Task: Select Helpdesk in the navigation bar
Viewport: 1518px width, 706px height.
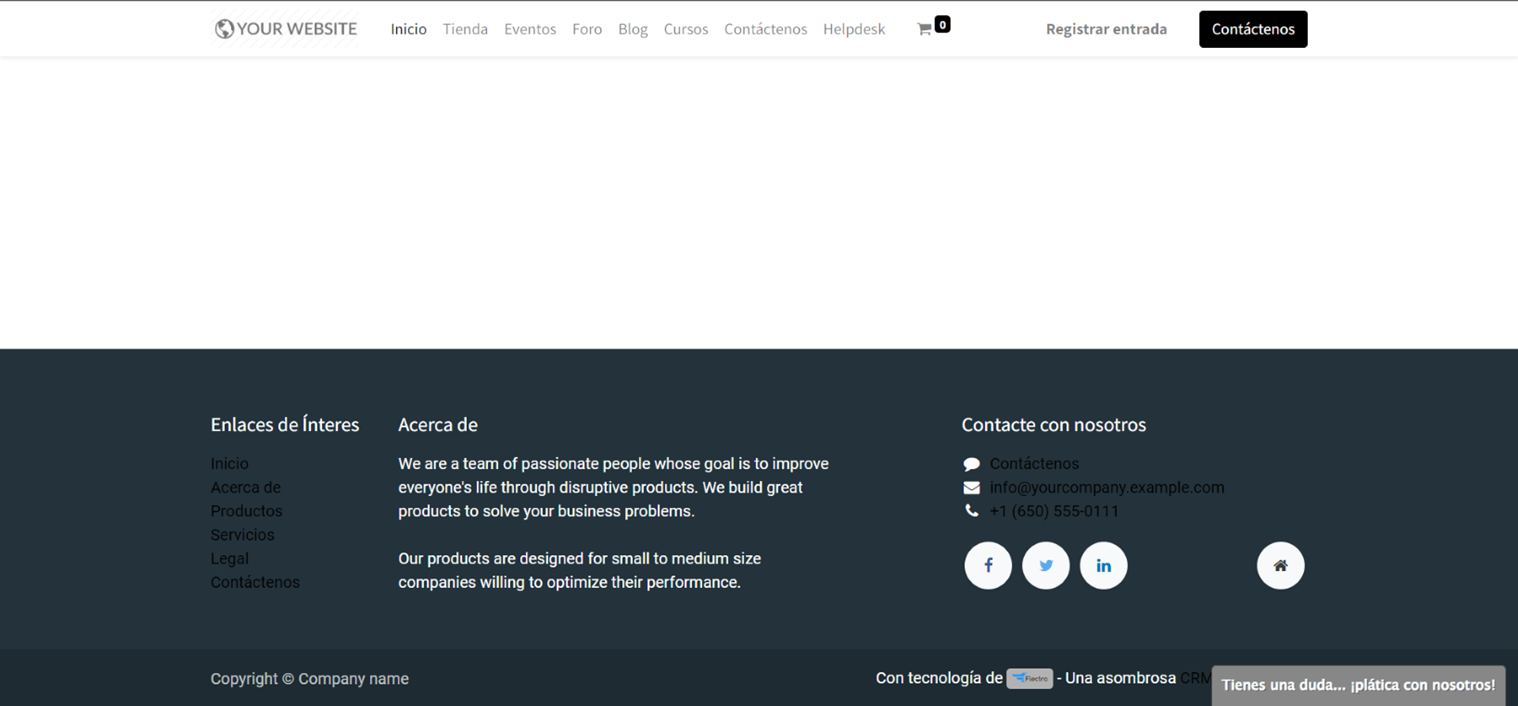Action: 854,29
